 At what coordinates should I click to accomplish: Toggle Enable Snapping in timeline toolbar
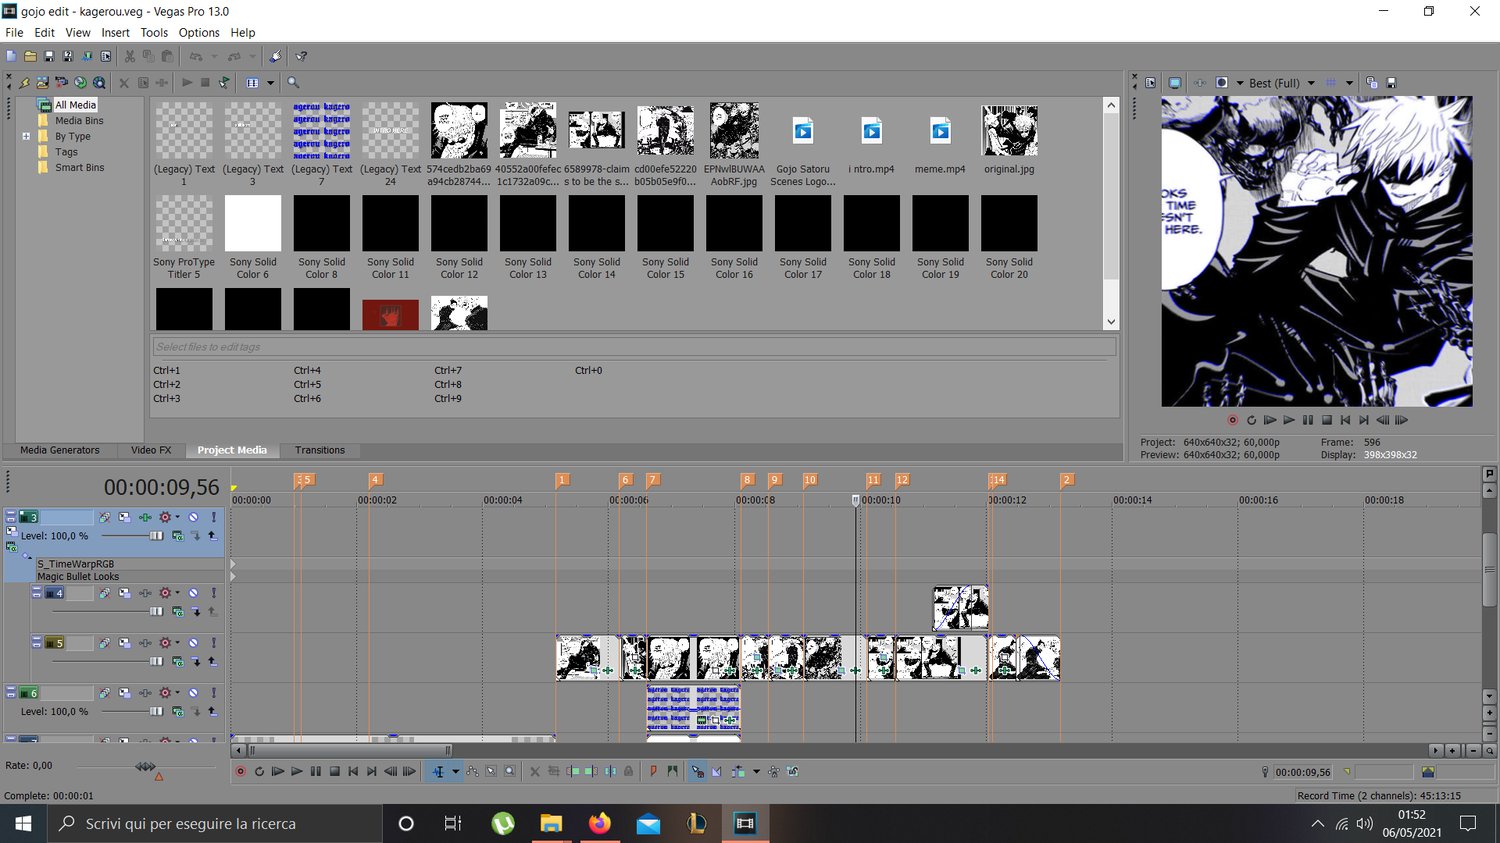point(697,771)
